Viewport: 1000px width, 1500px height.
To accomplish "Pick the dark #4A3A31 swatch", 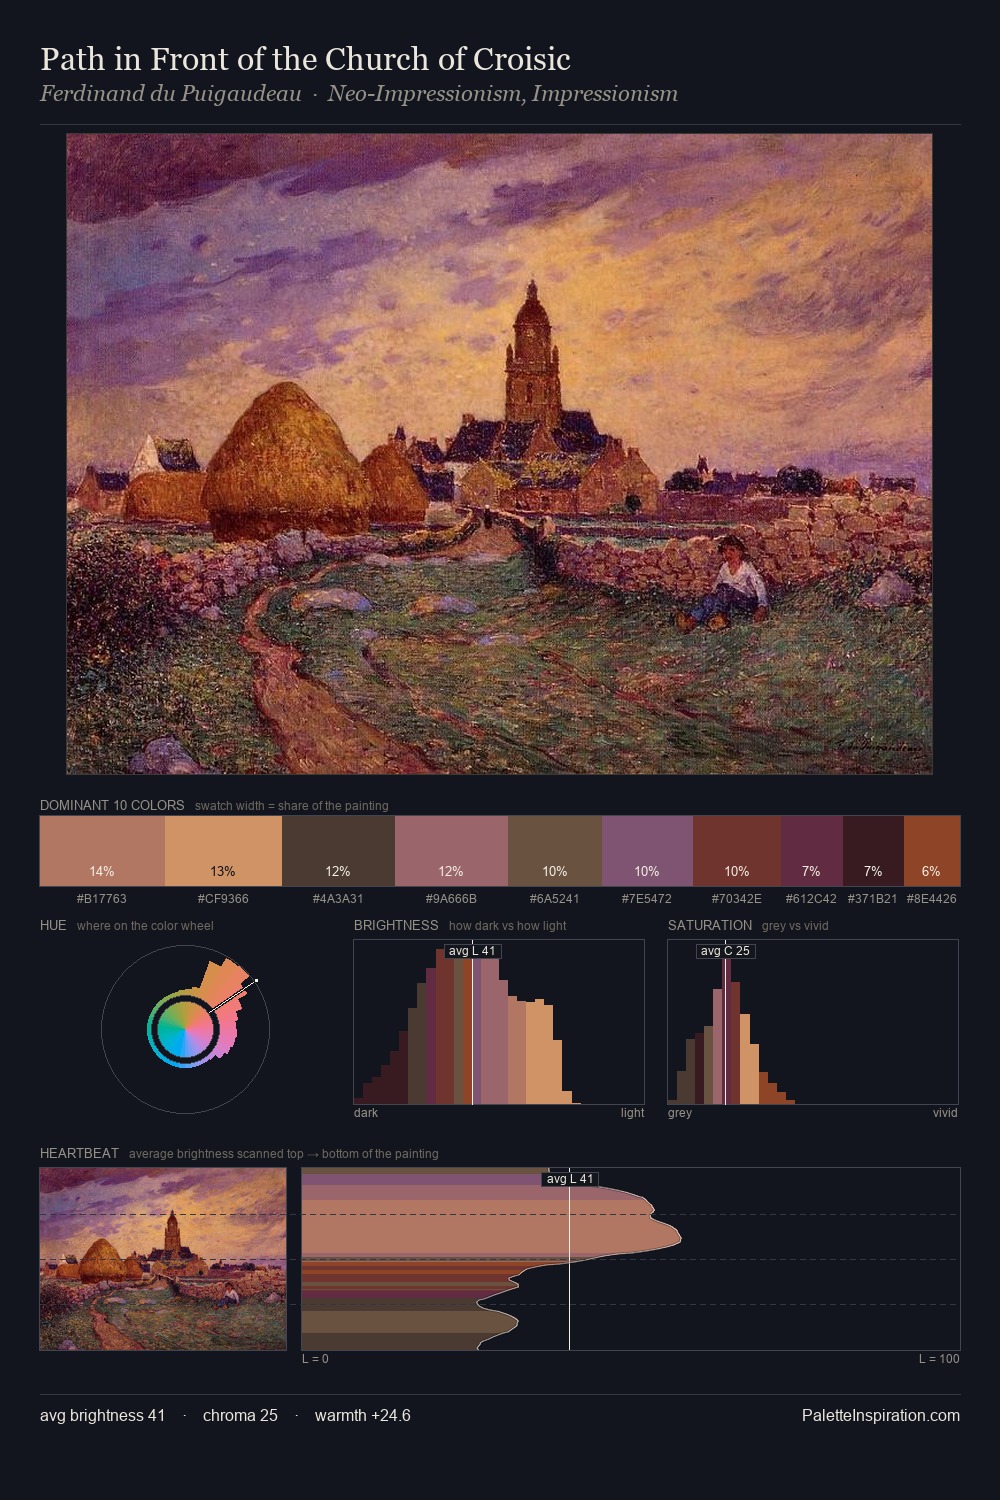I will point(338,851).
